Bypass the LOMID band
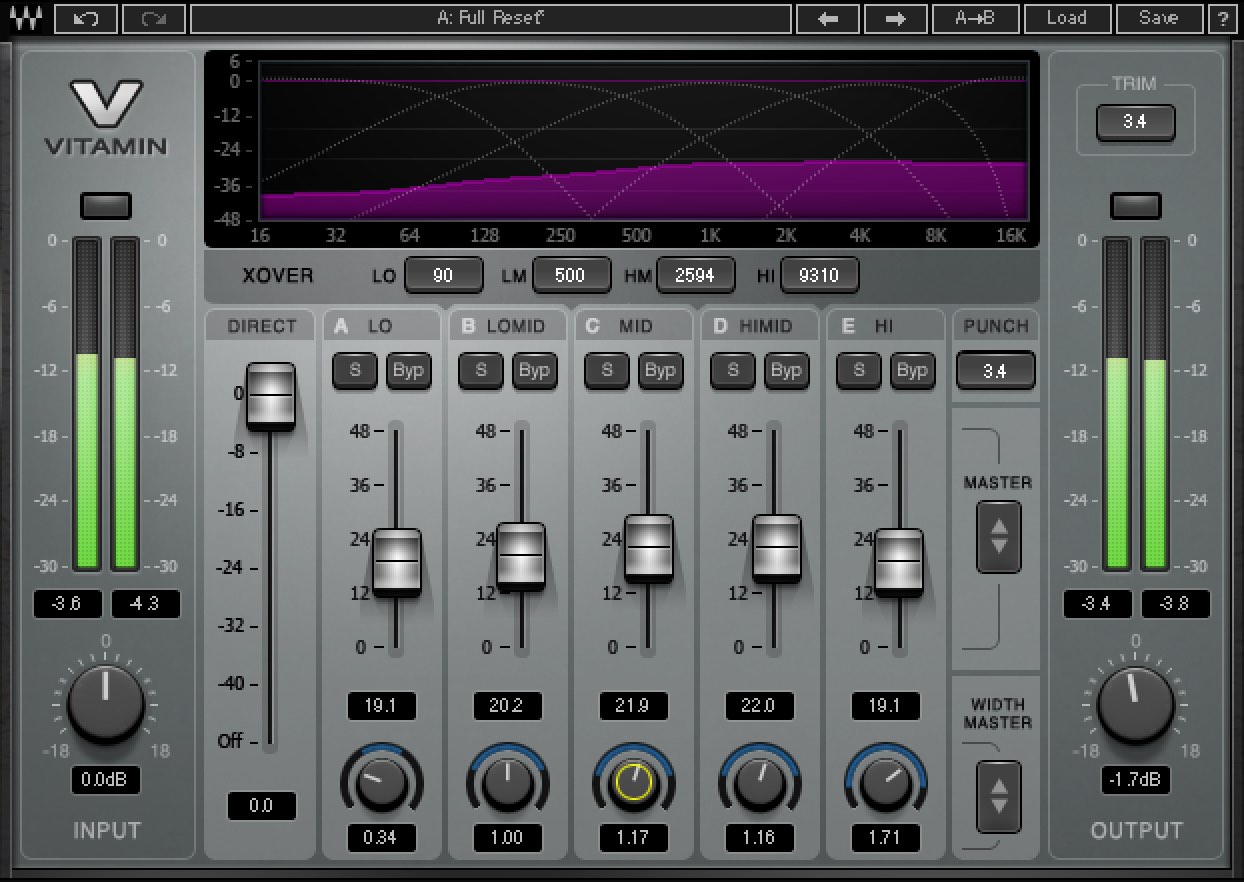 point(534,370)
